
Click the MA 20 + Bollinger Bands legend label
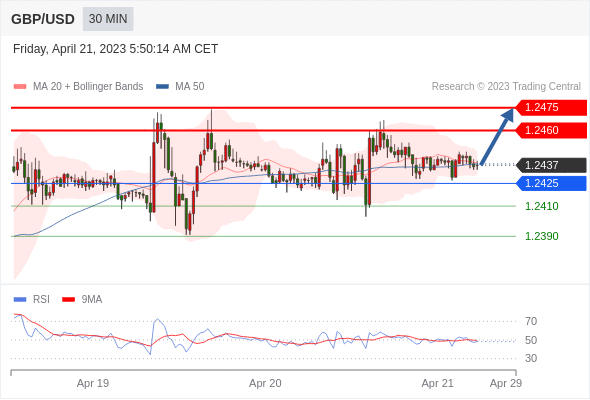[x=88, y=87]
